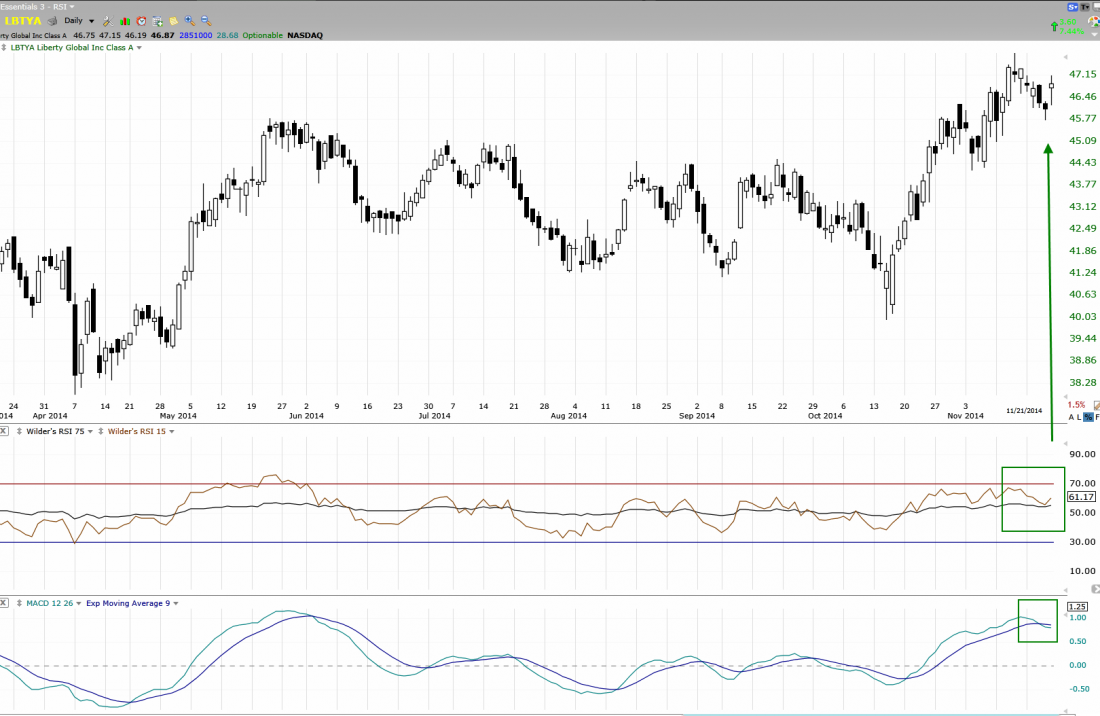Click the add-to-watchlist icon with green plus
Viewport: 1100px width, 716px height.
click(x=157, y=20)
